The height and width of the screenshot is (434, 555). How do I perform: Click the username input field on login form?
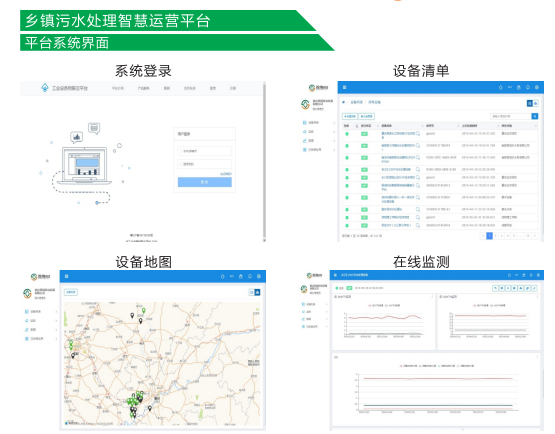coord(205,151)
